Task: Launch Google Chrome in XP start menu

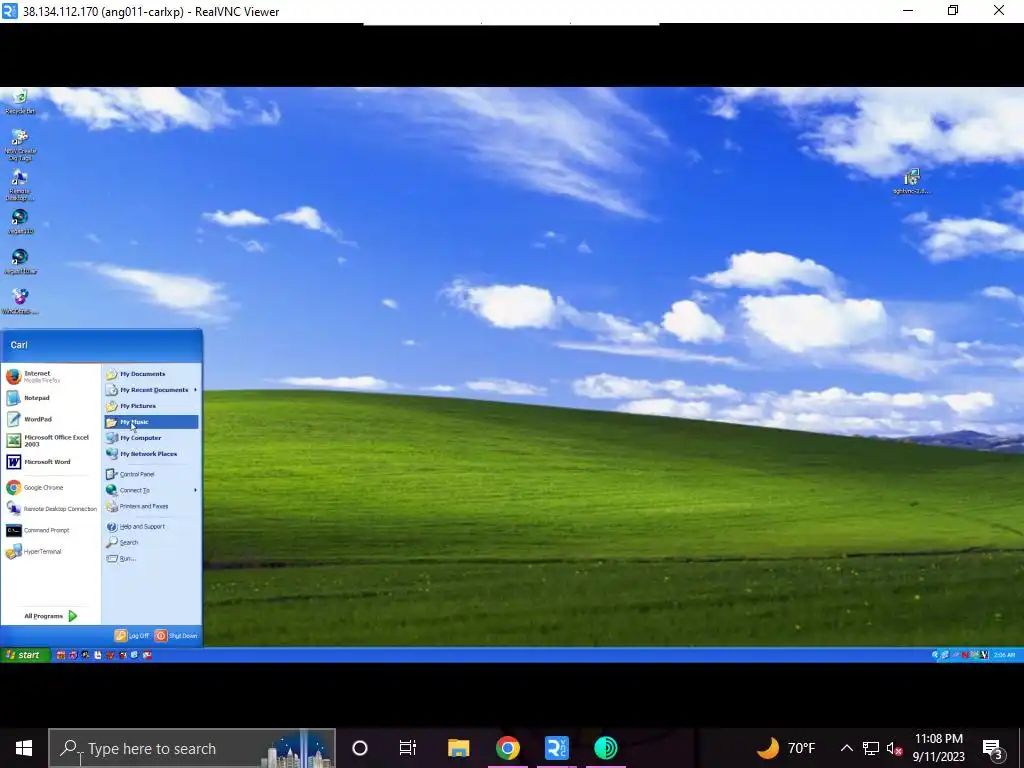Action: pyautogui.click(x=51, y=487)
